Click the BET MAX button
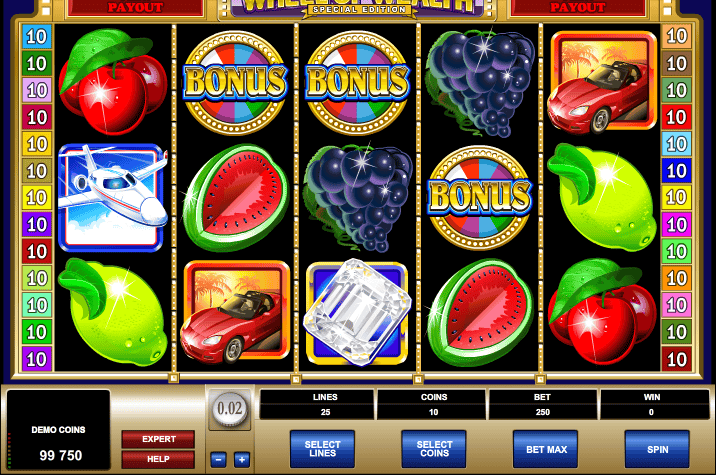This screenshot has width=716, height=475. (x=546, y=449)
